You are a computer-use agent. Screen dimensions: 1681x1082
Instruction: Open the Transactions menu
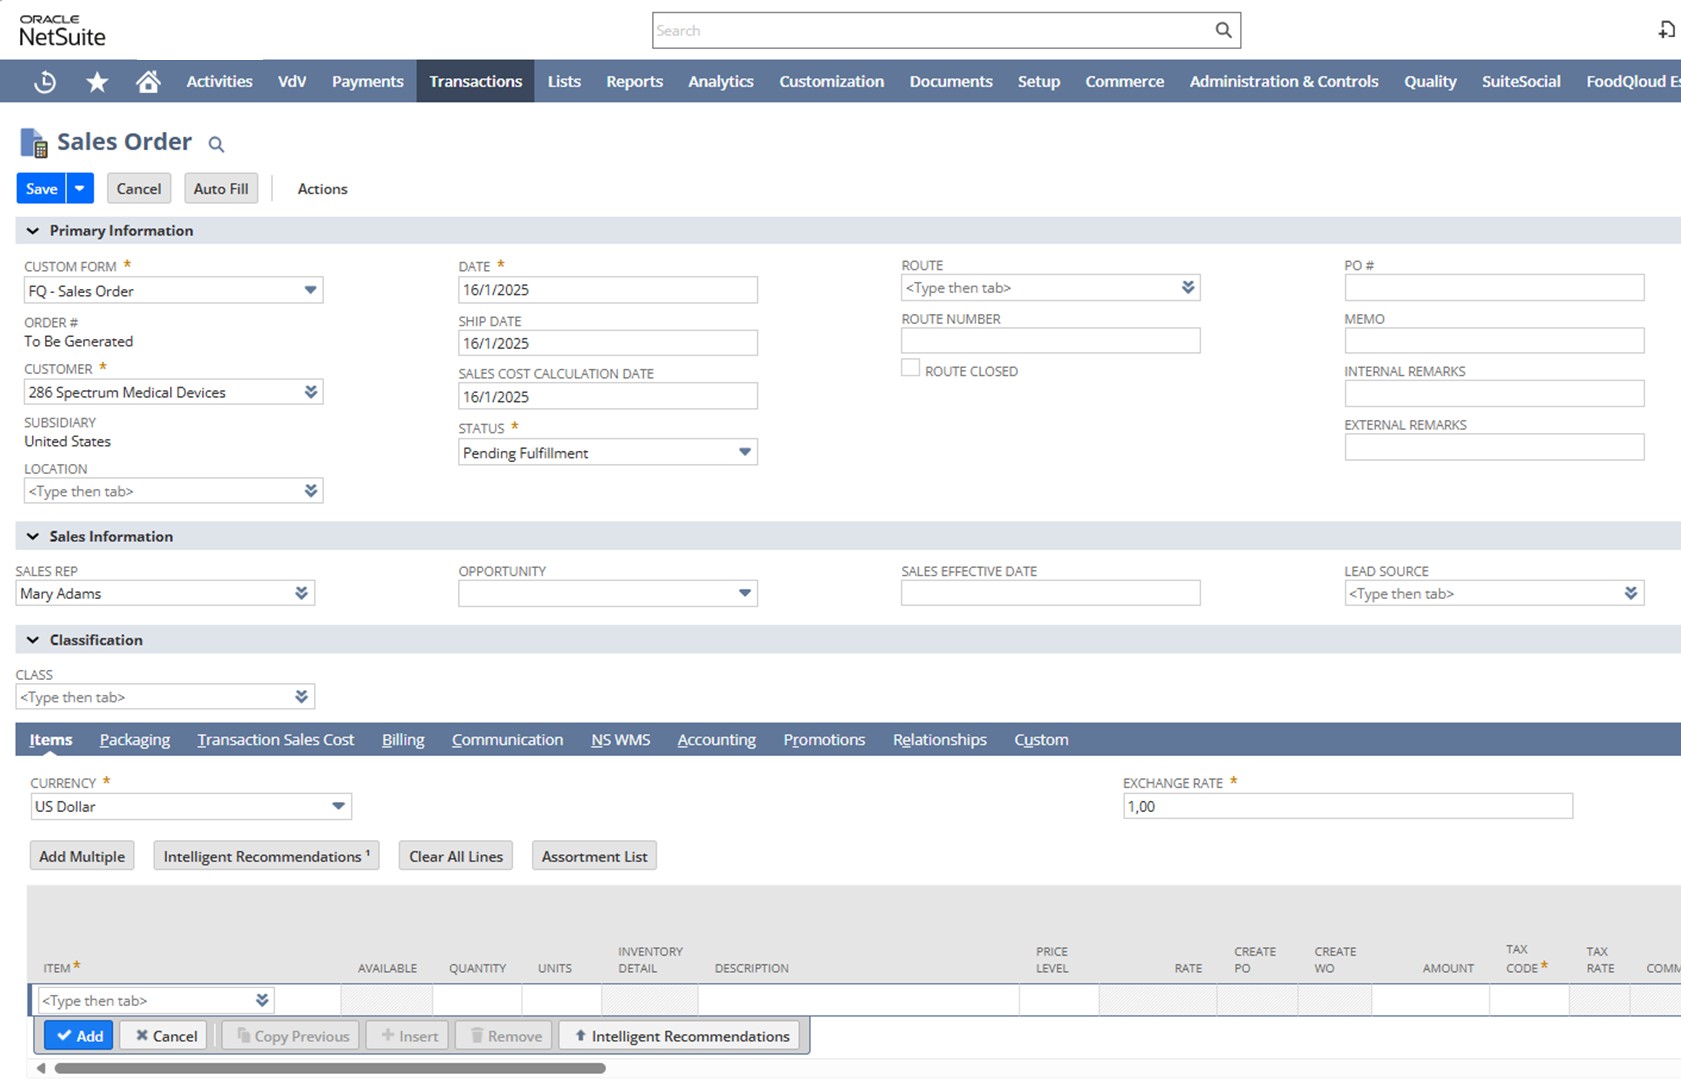click(475, 81)
